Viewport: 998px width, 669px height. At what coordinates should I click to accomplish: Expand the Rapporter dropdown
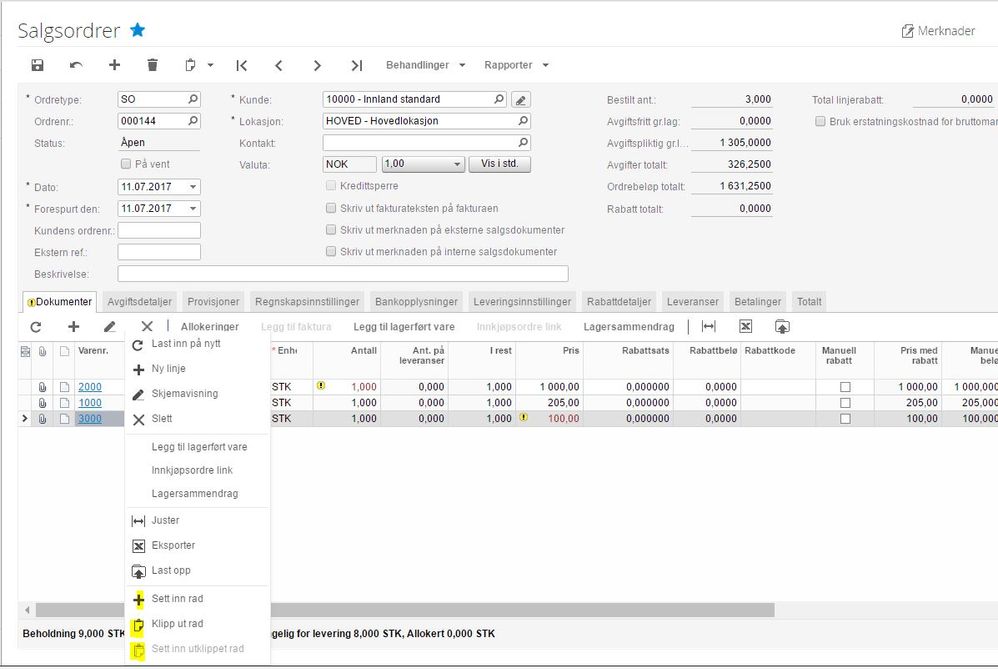(x=516, y=65)
